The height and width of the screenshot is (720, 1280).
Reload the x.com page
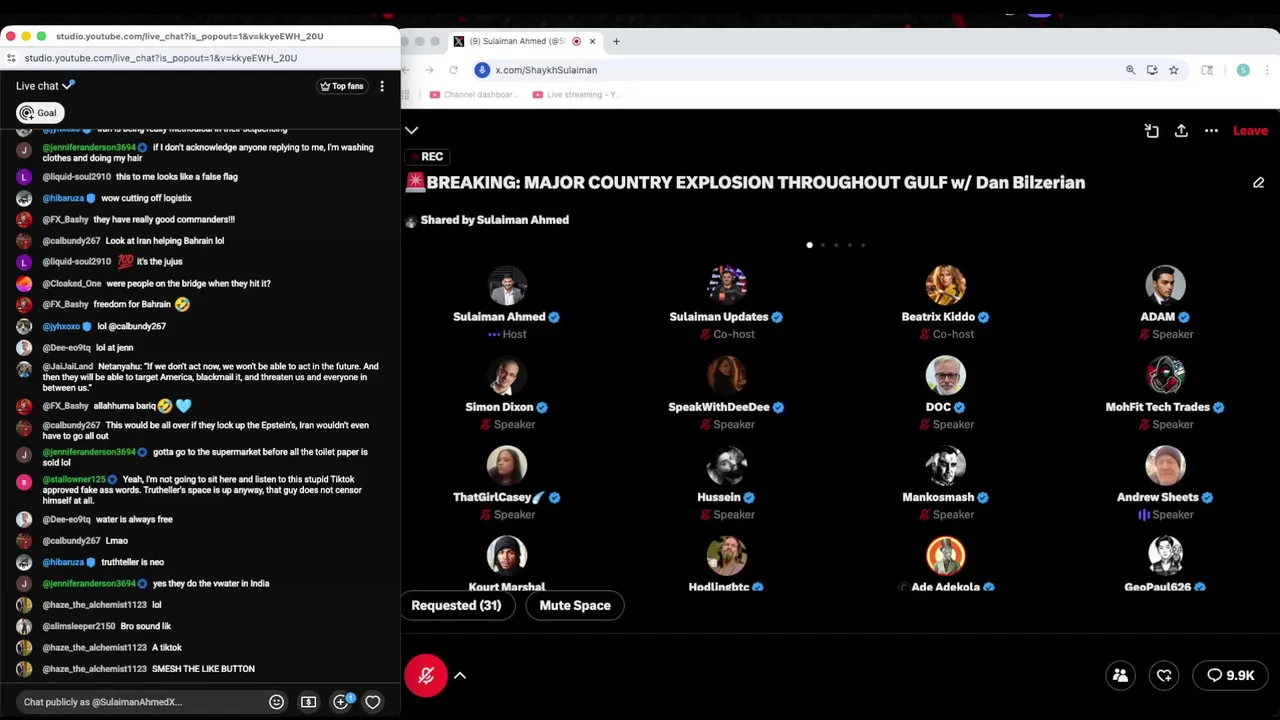pyautogui.click(x=453, y=70)
